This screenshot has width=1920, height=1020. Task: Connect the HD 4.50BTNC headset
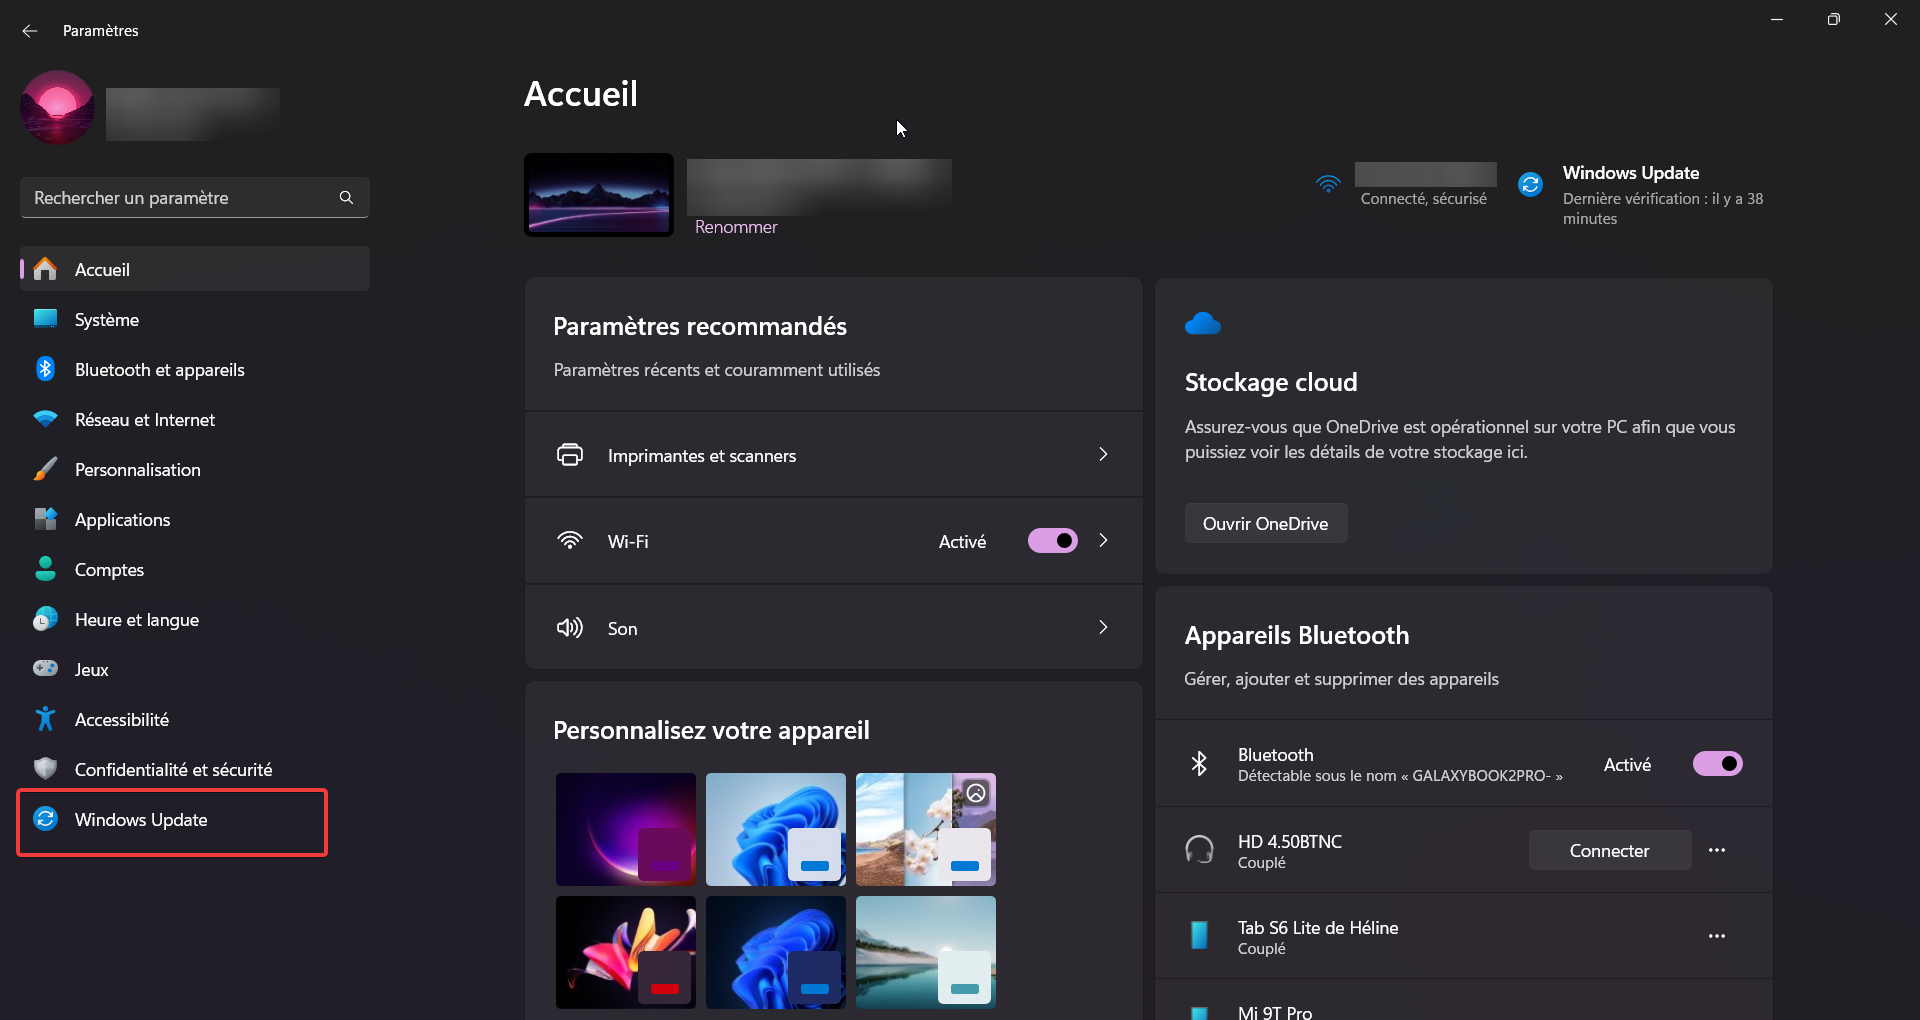click(x=1609, y=850)
